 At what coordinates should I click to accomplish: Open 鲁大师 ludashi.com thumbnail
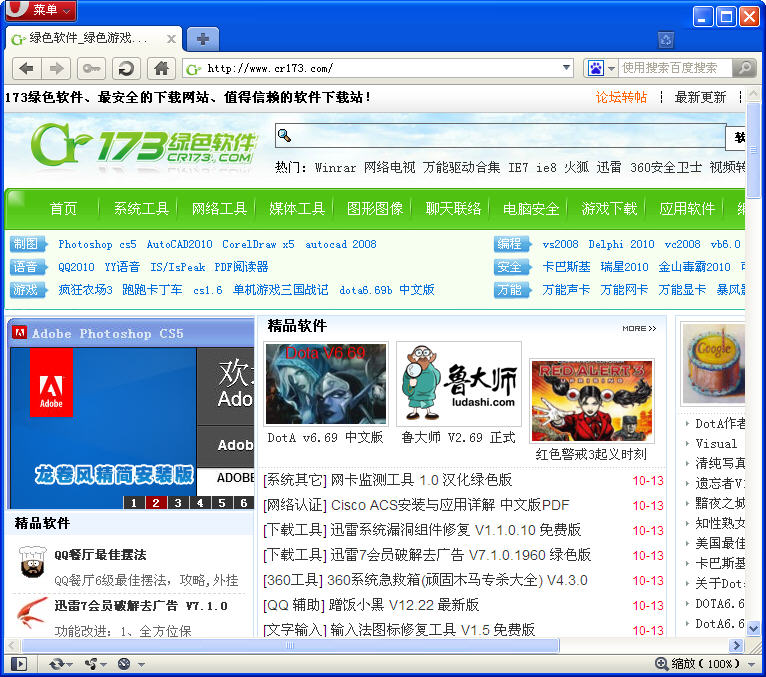click(459, 384)
